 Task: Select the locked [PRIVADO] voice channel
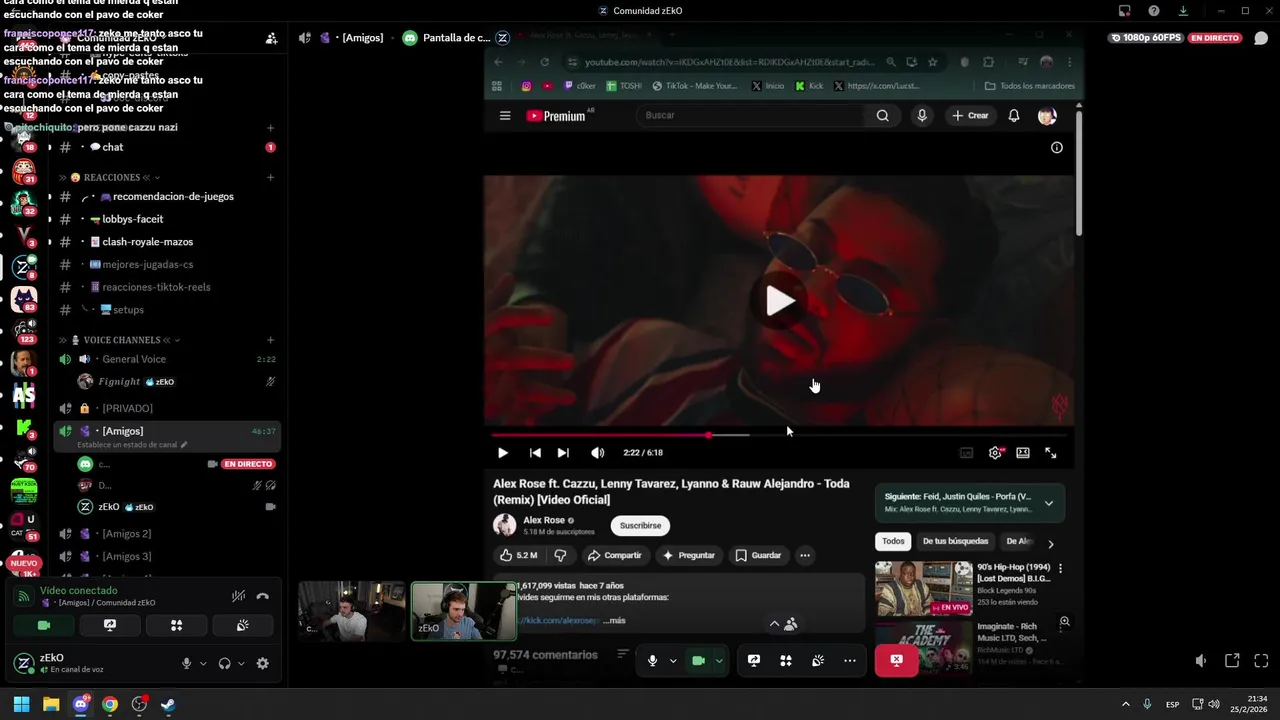(x=165, y=408)
